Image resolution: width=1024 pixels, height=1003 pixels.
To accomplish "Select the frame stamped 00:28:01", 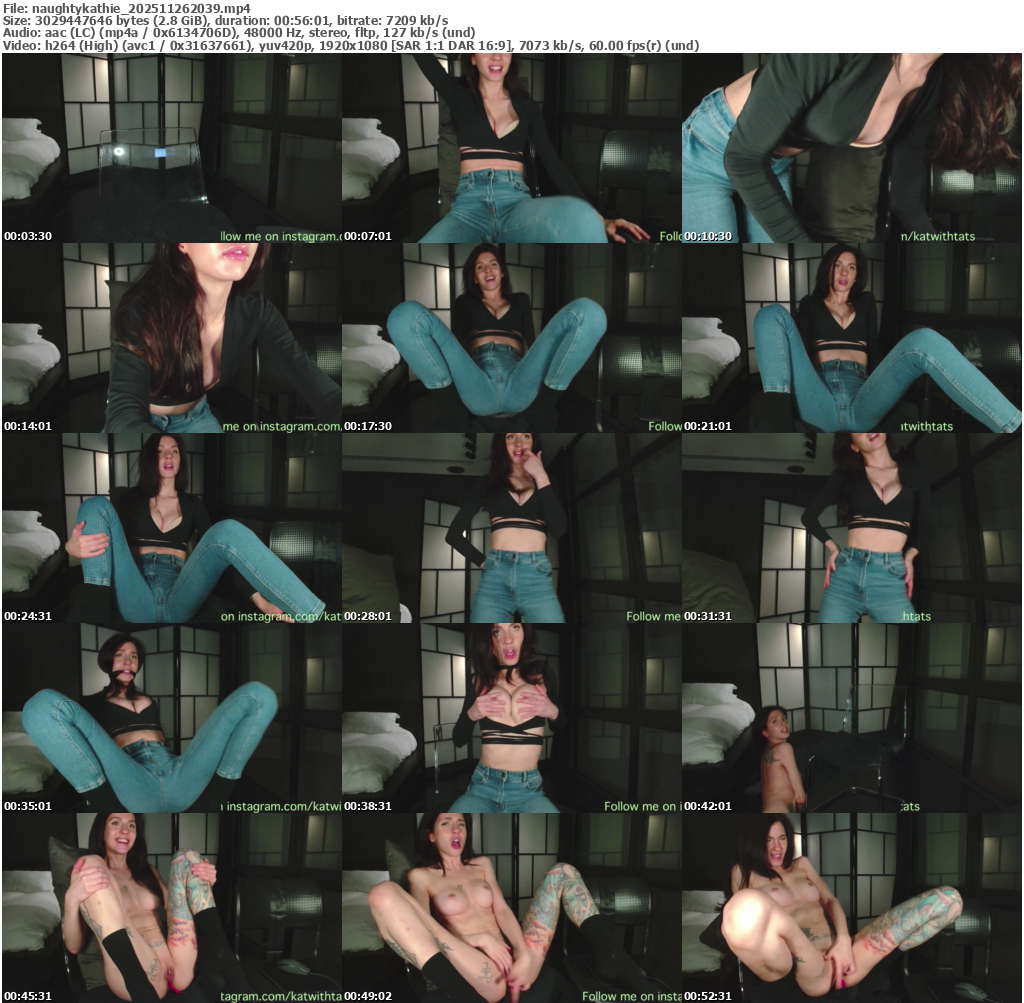I will click(512, 528).
